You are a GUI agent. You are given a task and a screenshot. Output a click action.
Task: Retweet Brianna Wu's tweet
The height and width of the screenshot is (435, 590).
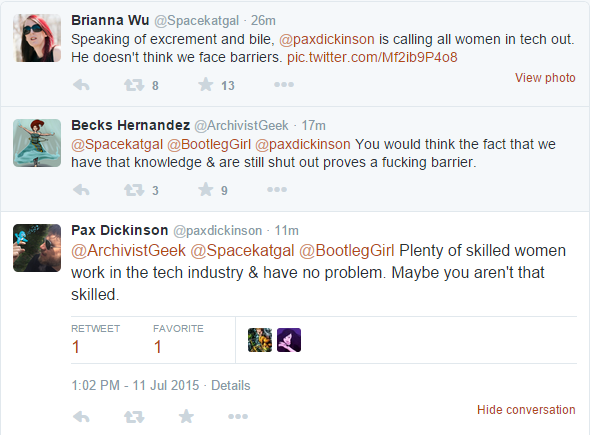(134, 85)
